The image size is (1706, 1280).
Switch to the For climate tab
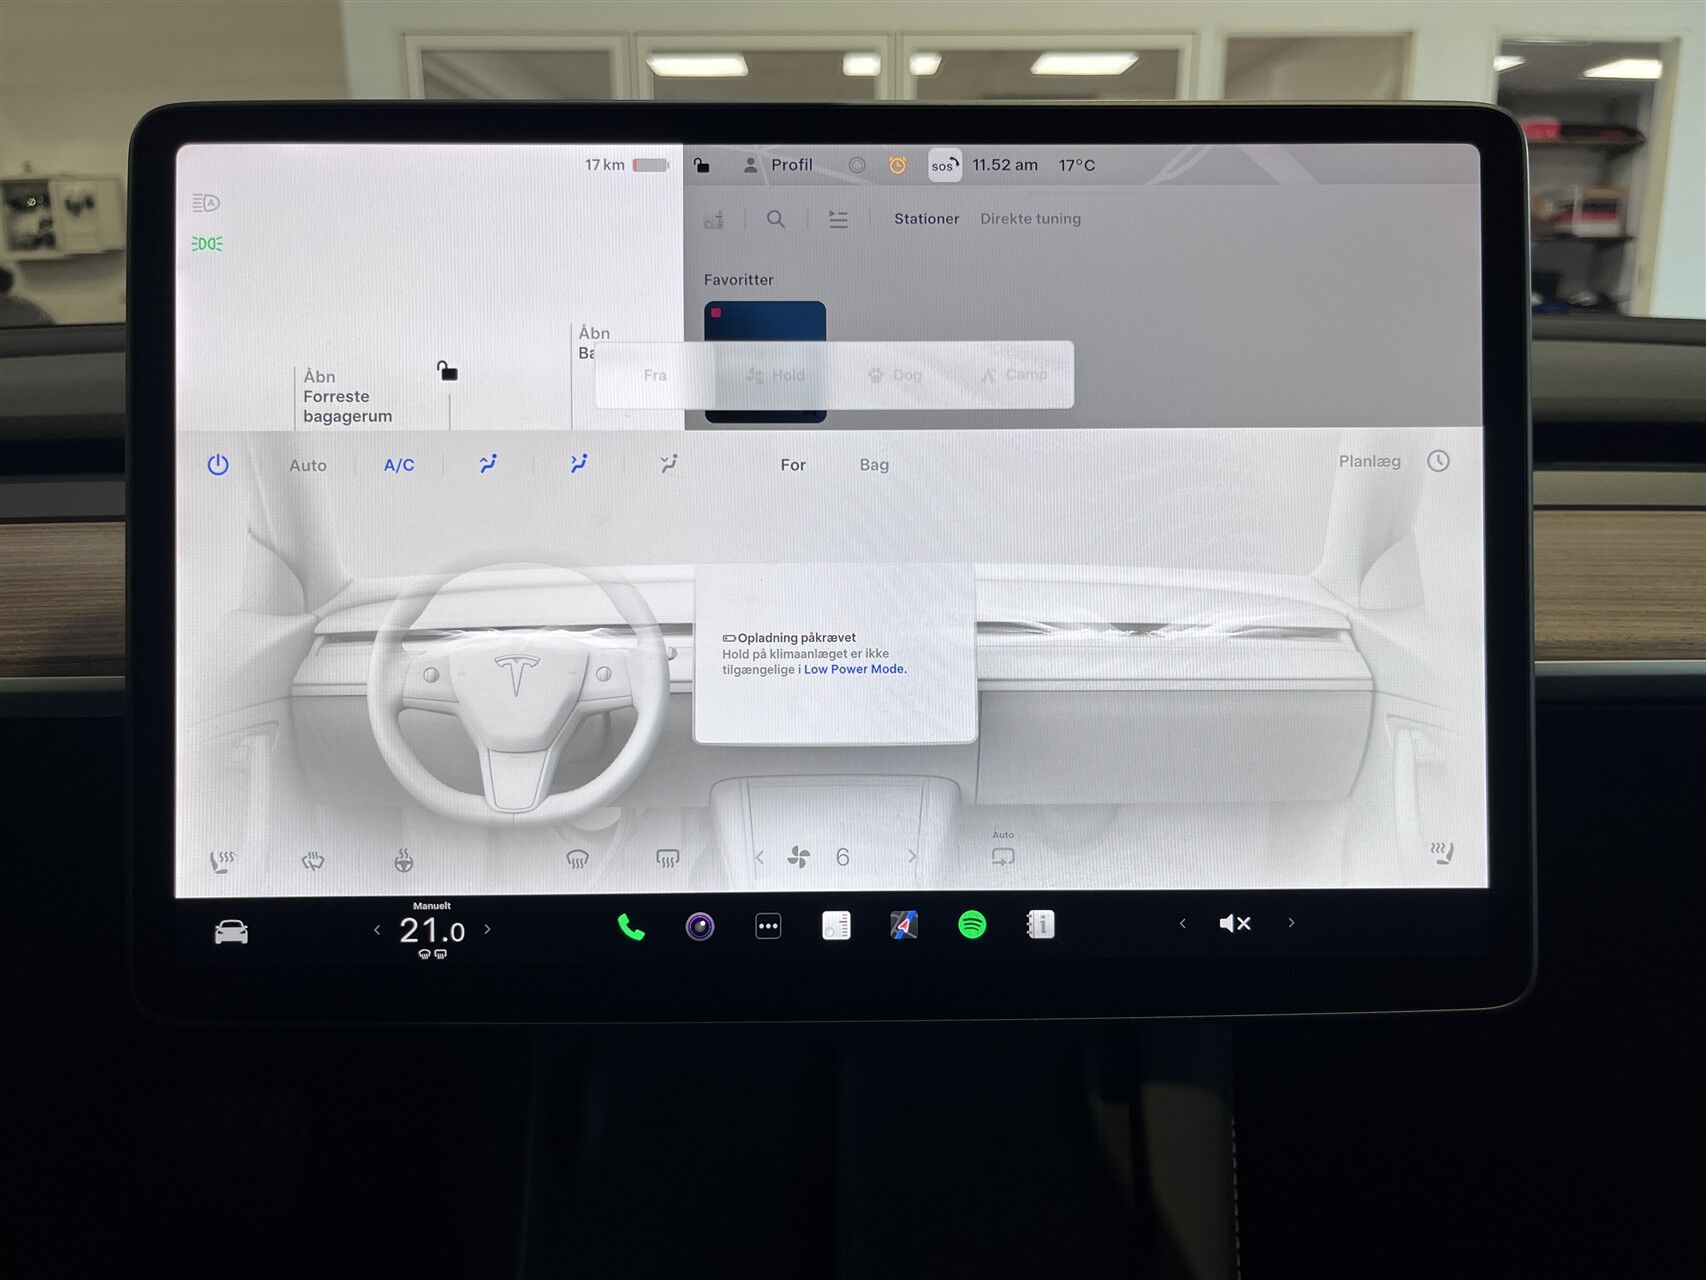[793, 465]
